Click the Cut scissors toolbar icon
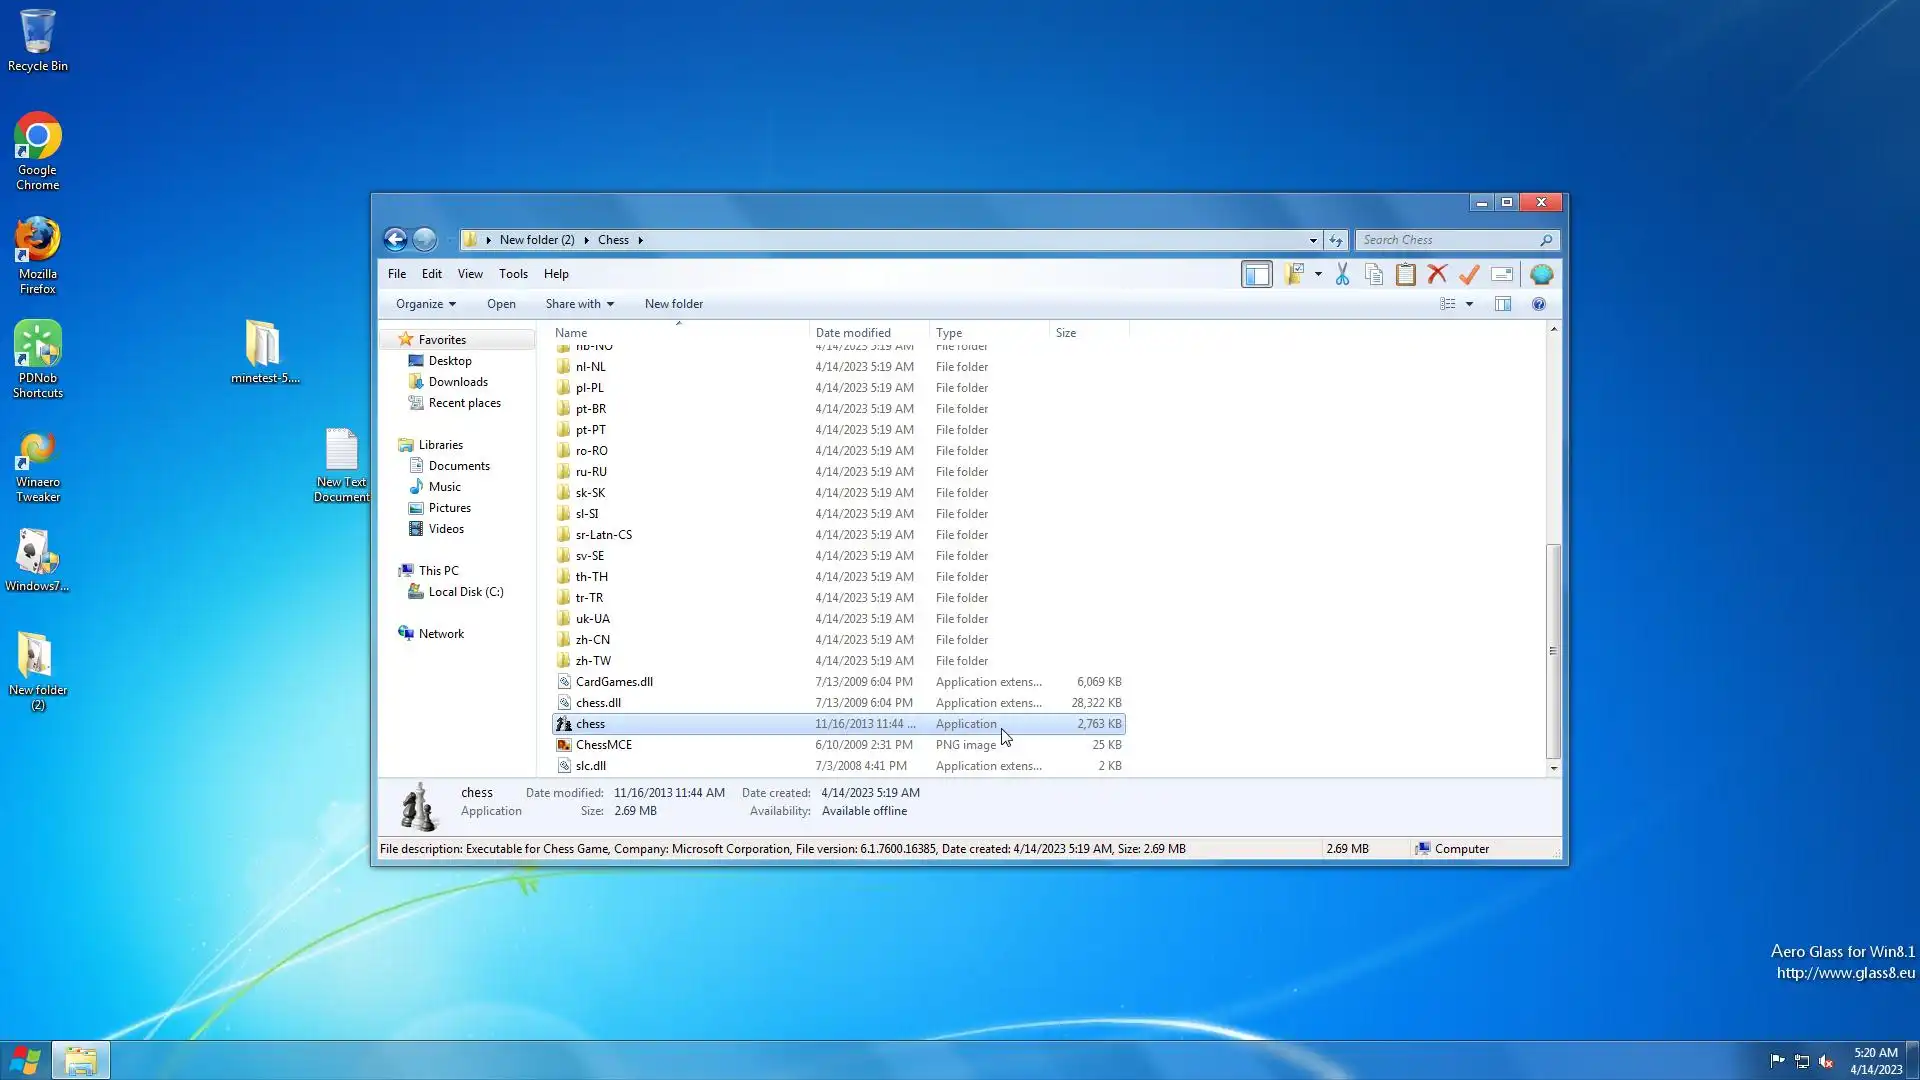Screen dimensions: 1920x1080 [x=1342, y=274]
